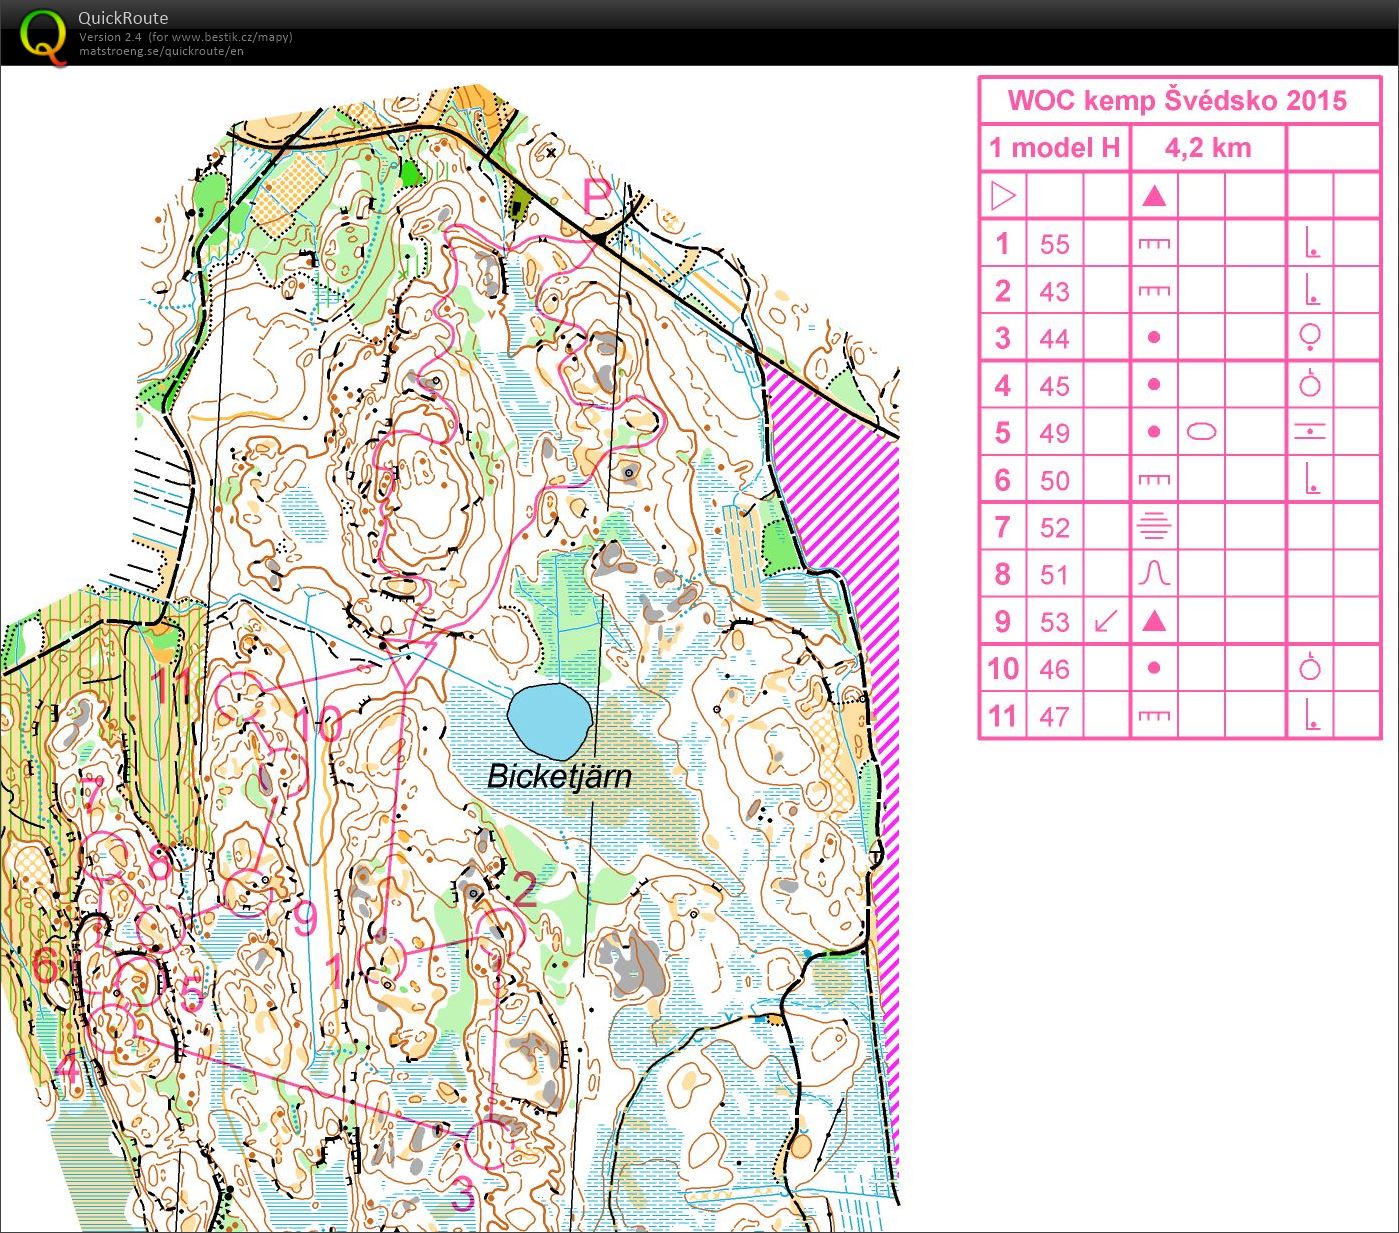Click the 'WOC kemp Švédsko 2015' heading
The width and height of the screenshot is (1399, 1233).
coord(1177,100)
